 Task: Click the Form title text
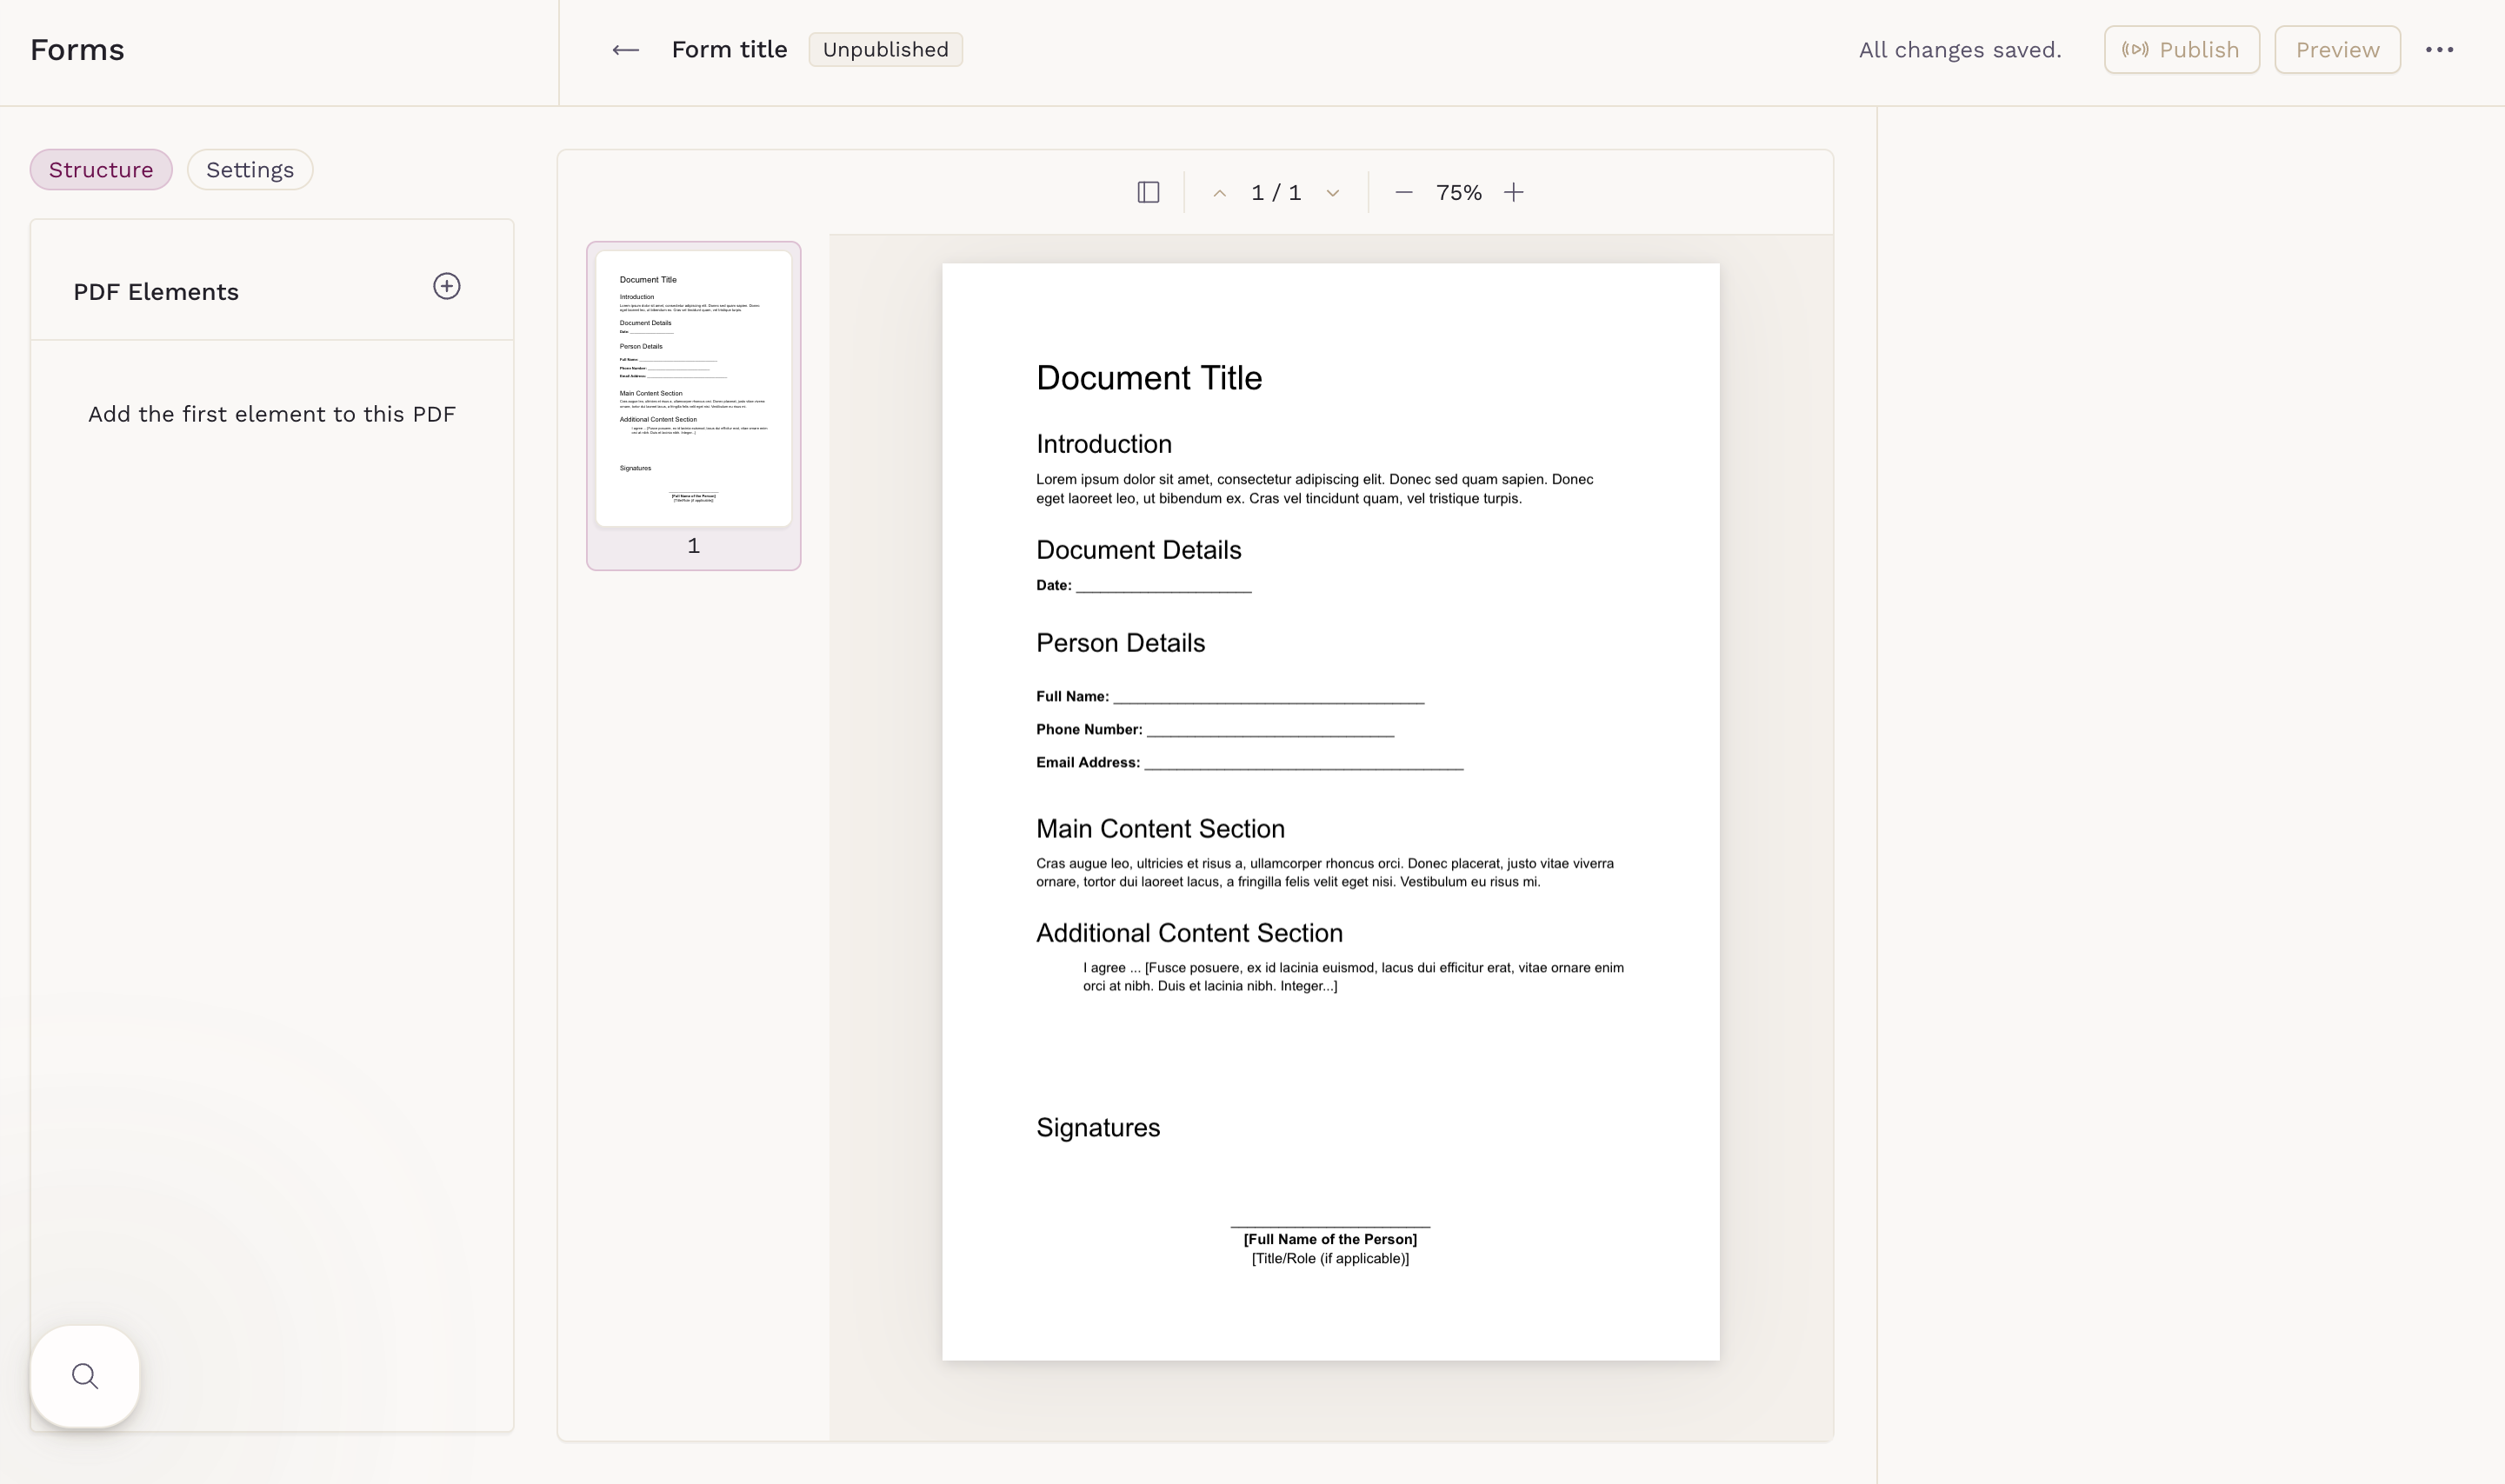[x=729, y=50]
